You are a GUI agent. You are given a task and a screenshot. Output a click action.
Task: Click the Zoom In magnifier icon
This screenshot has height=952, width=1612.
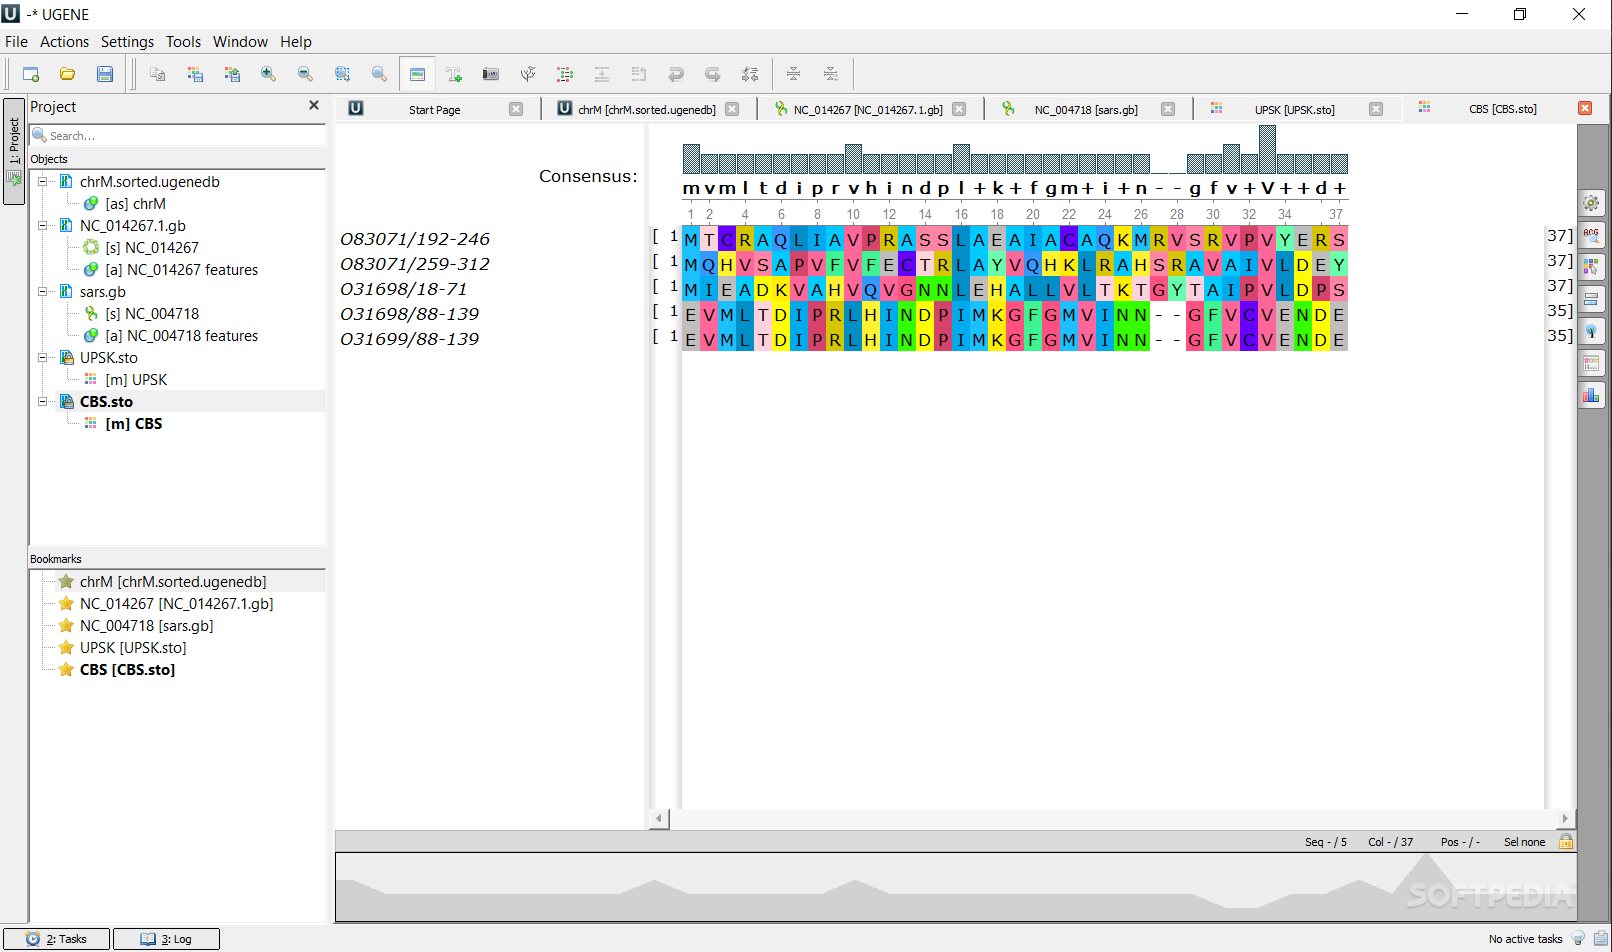point(268,74)
